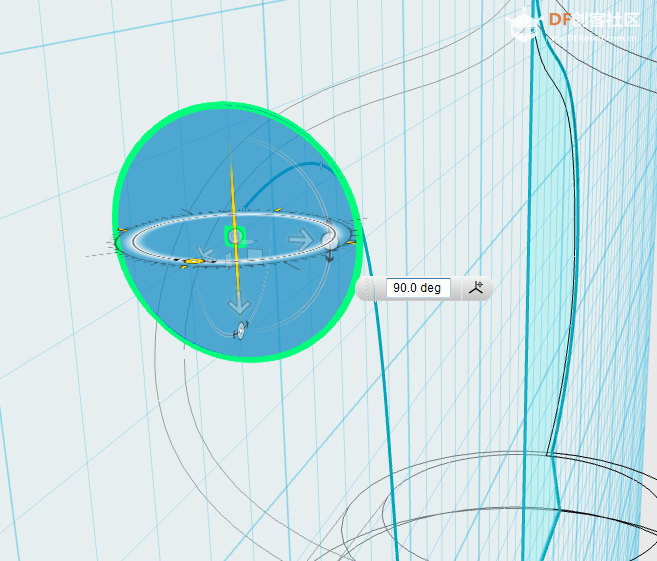This screenshot has height=561, width=657.
Task: Click the small dark arrow below right rotation handle
Action: pyautogui.click(x=329, y=255)
